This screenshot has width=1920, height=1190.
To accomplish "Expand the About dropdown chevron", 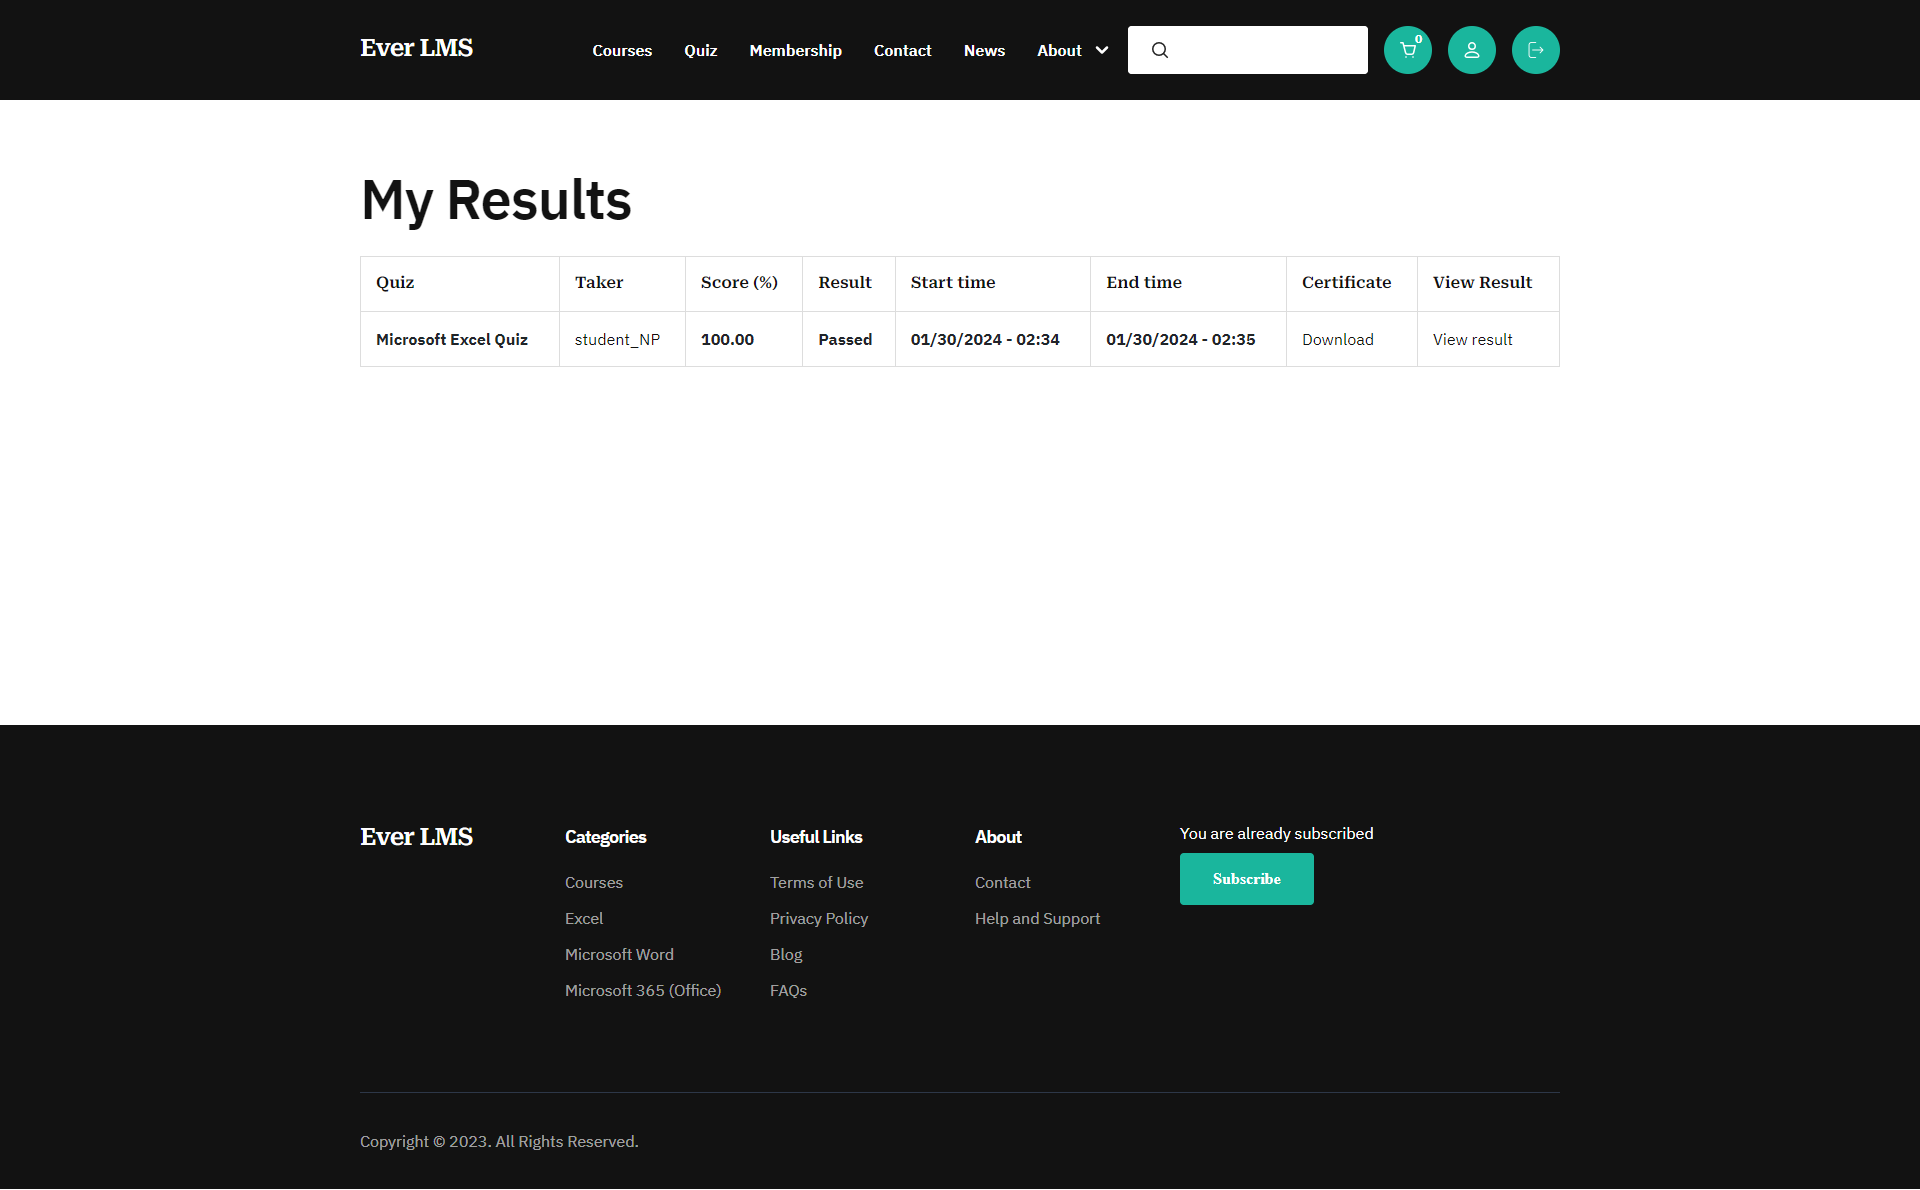I will point(1102,50).
